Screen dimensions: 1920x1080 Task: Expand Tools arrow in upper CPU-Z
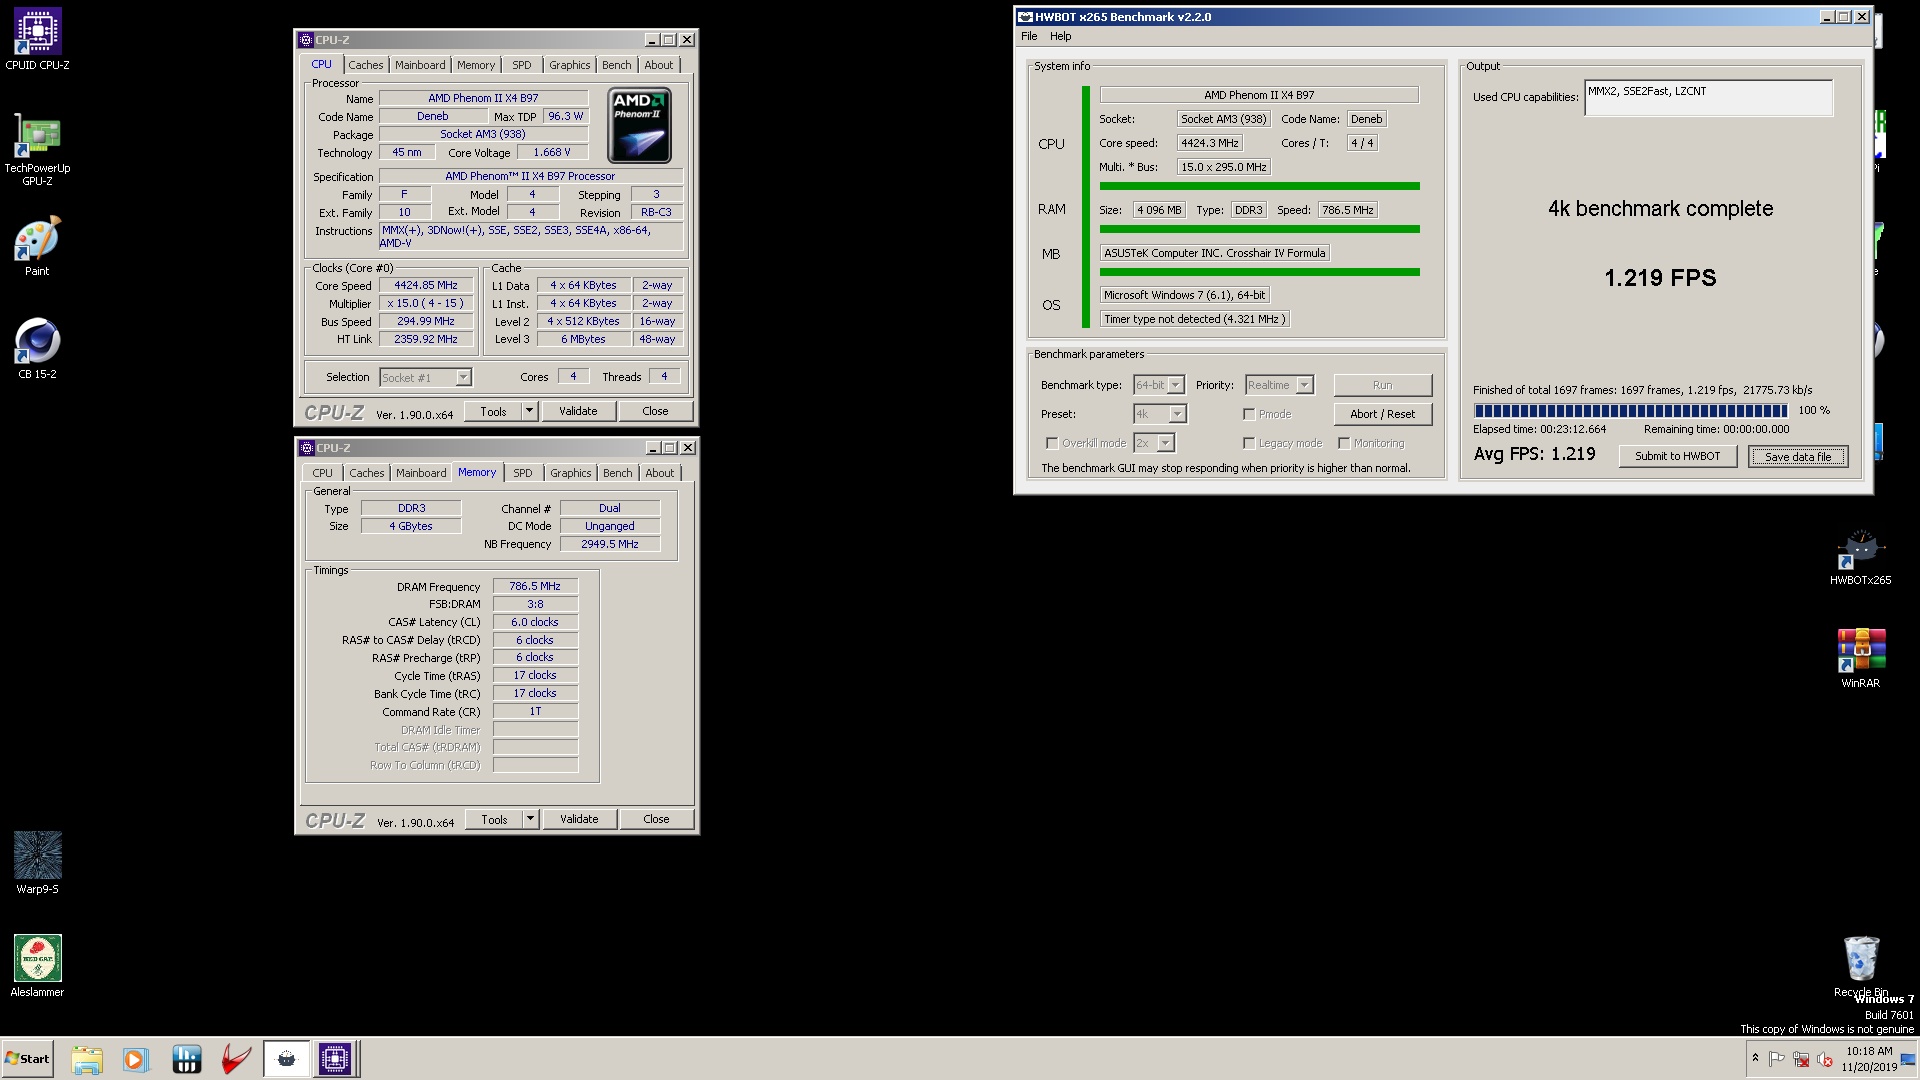[x=529, y=411]
